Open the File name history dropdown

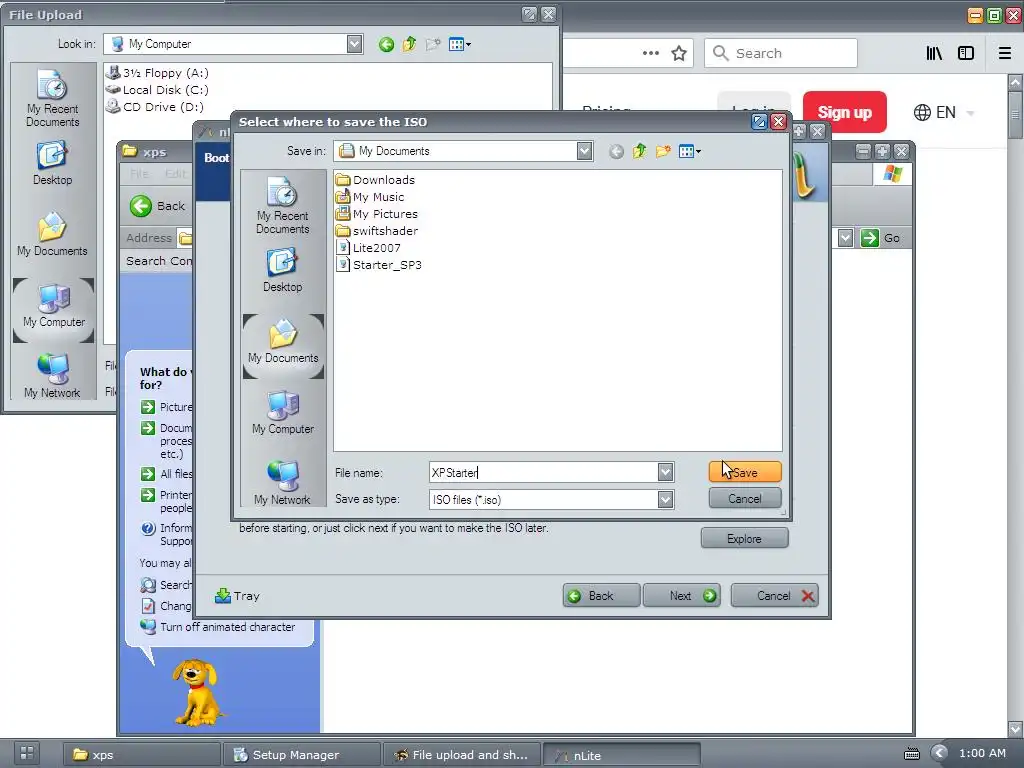click(665, 472)
